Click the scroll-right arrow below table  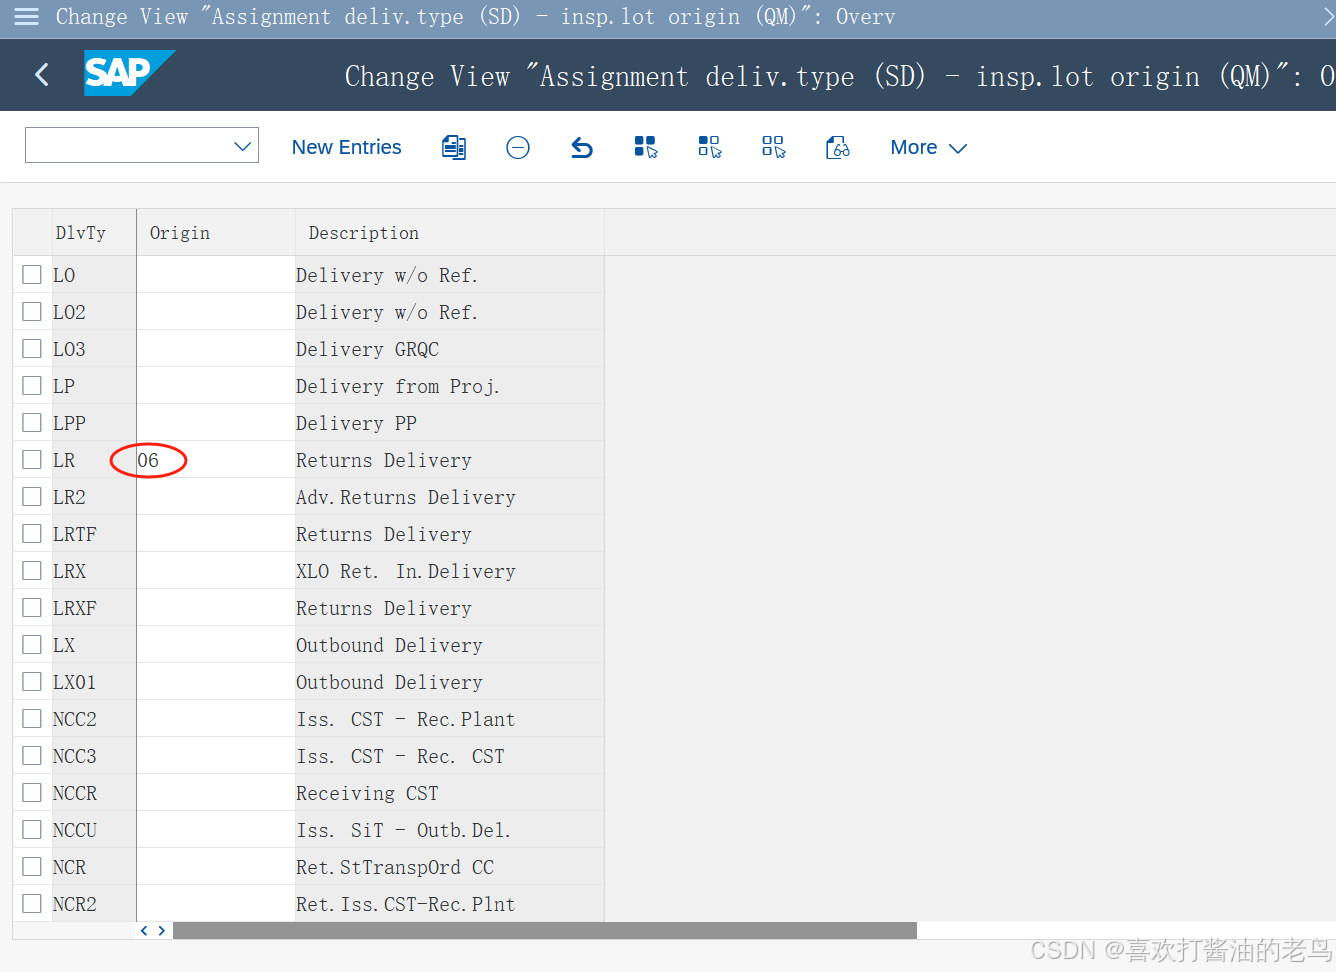tap(162, 931)
